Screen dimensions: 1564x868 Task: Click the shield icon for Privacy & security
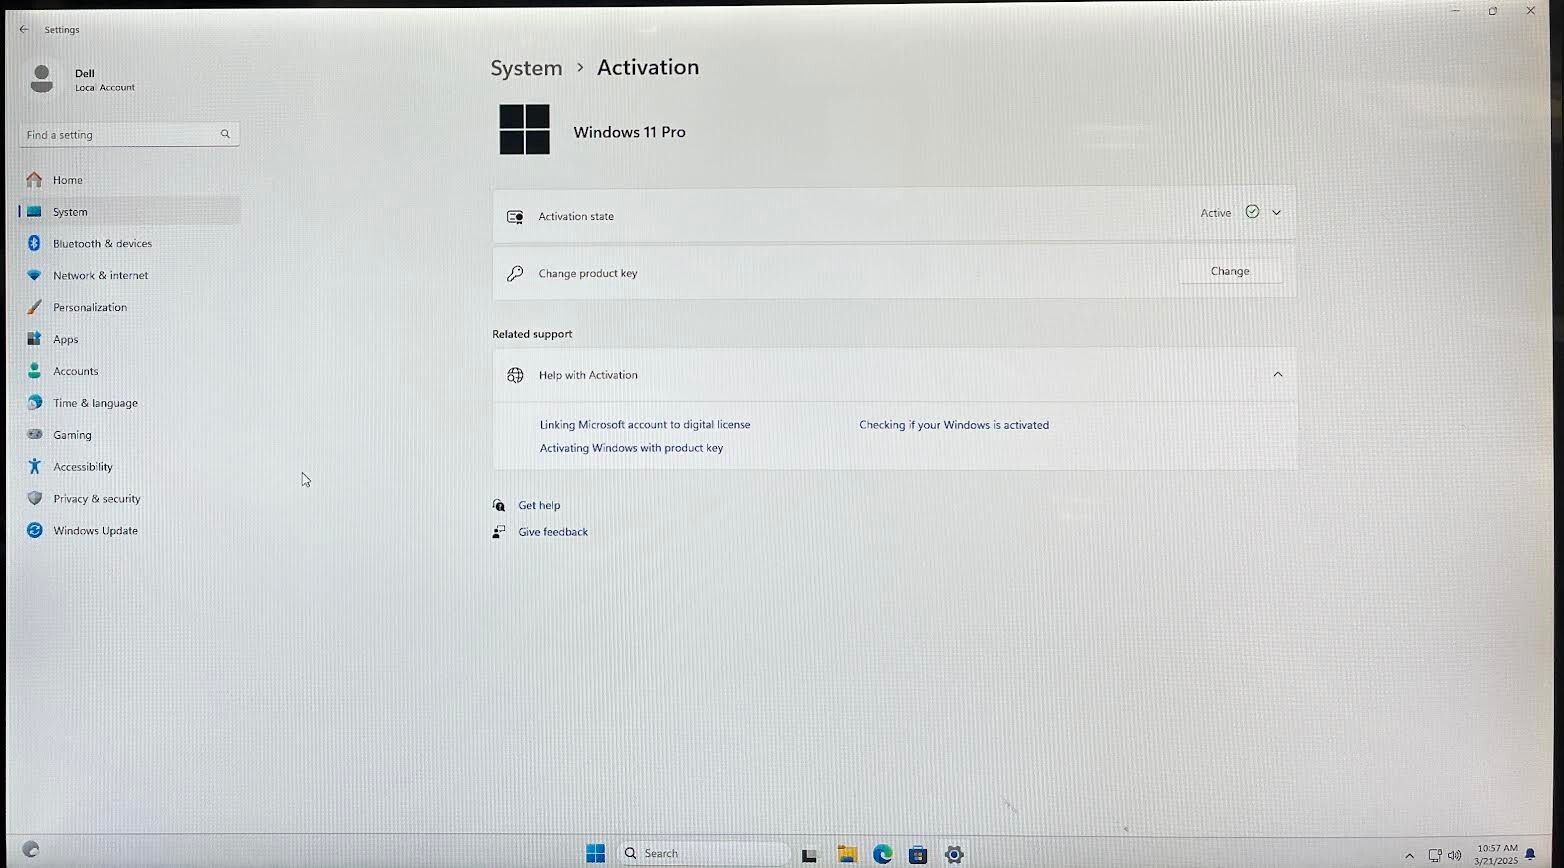34,498
